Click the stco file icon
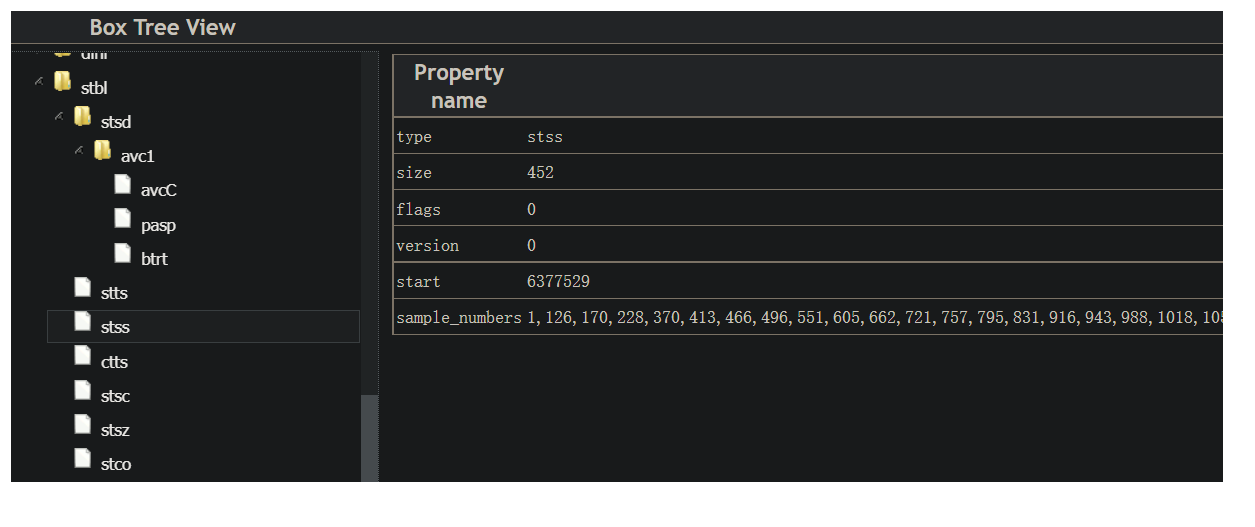 (83, 459)
